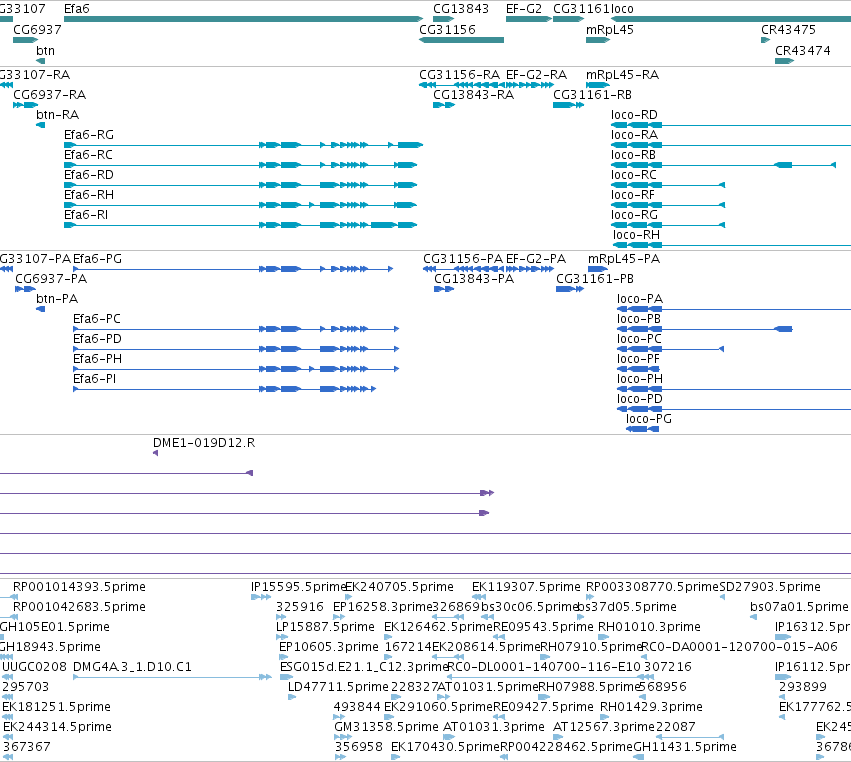Click the loco-PG protein label

point(649,419)
